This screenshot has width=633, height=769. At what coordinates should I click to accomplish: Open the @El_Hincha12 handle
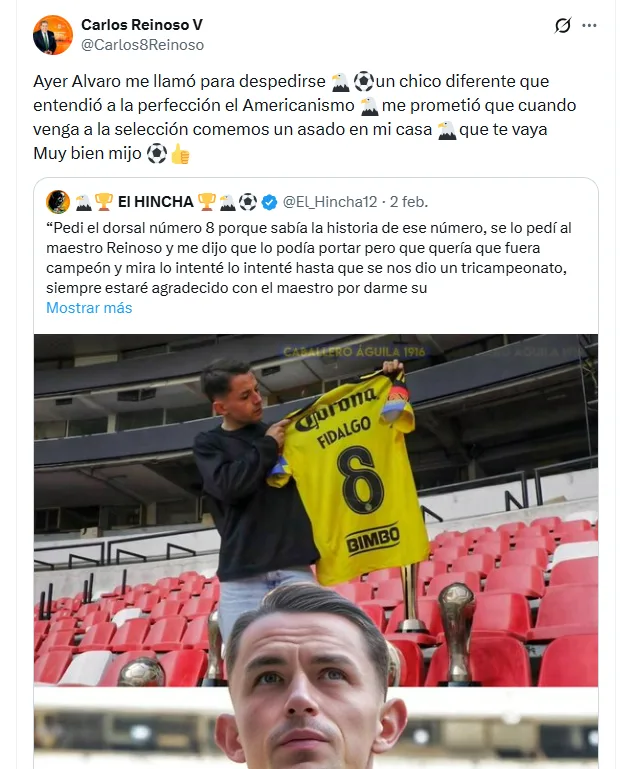[330, 202]
